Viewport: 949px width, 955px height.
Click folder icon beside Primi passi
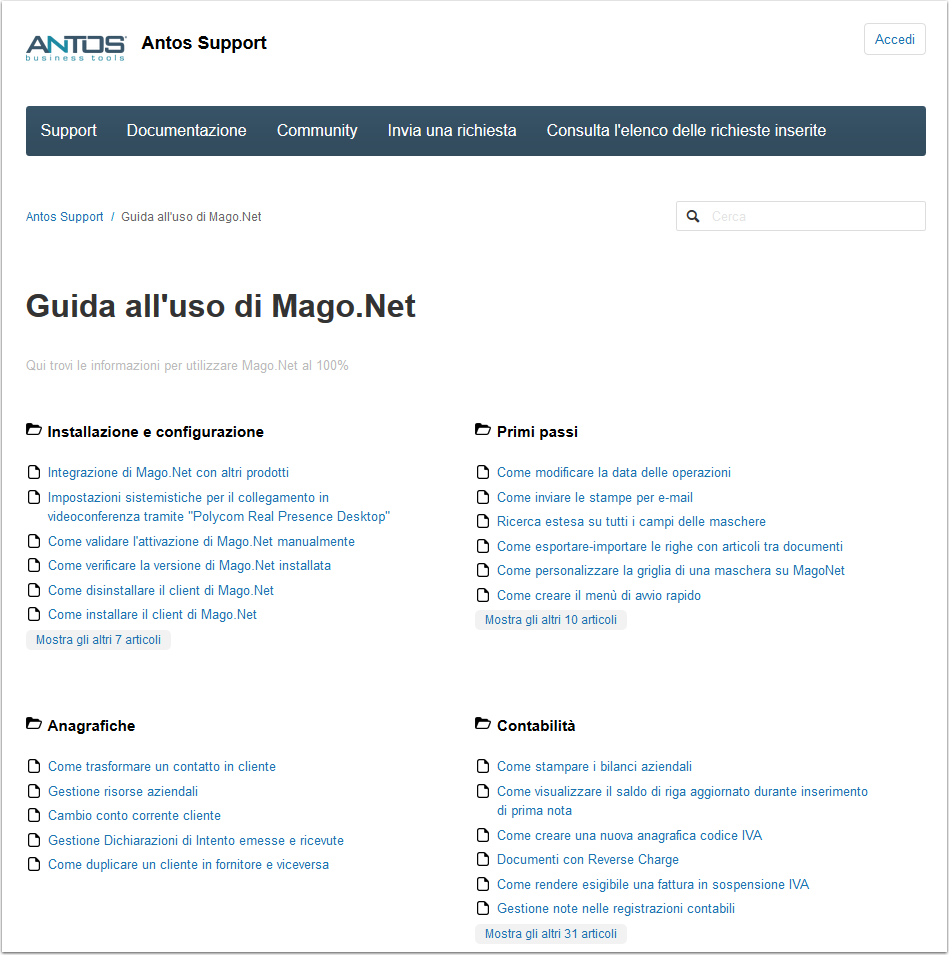coord(483,430)
